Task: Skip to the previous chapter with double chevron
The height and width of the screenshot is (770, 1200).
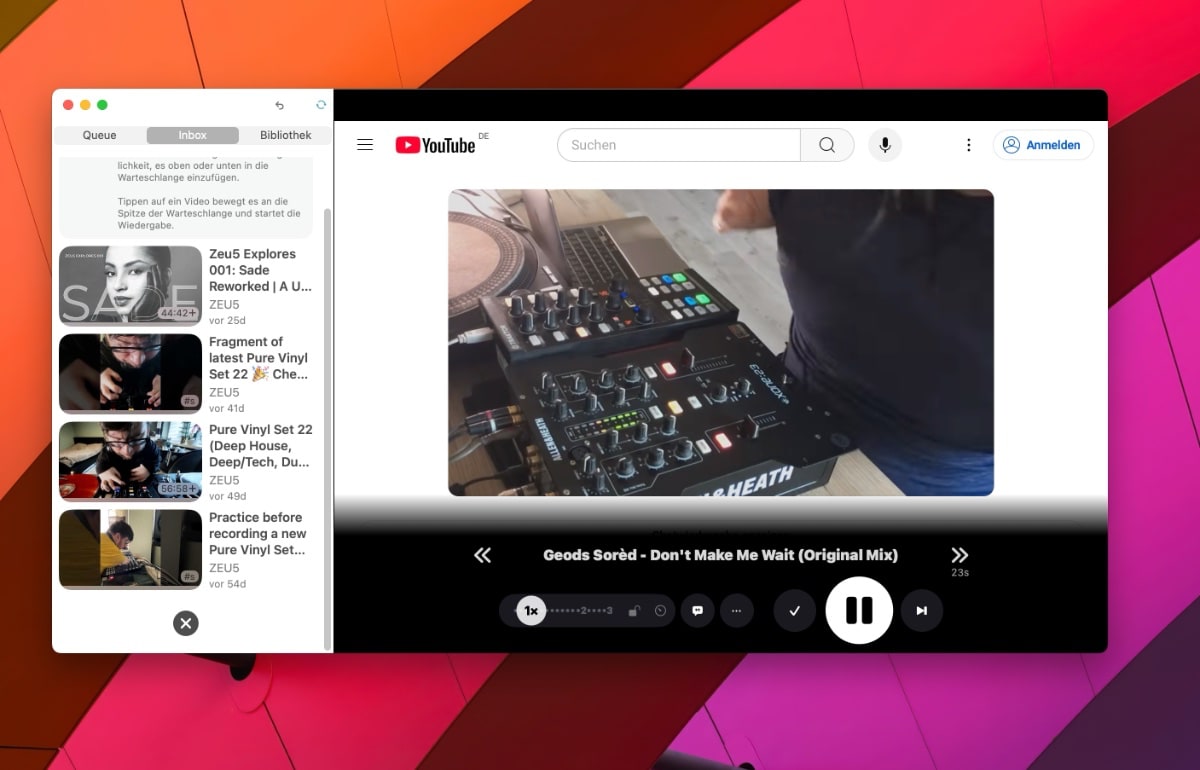Action: (x=483, y=555)
